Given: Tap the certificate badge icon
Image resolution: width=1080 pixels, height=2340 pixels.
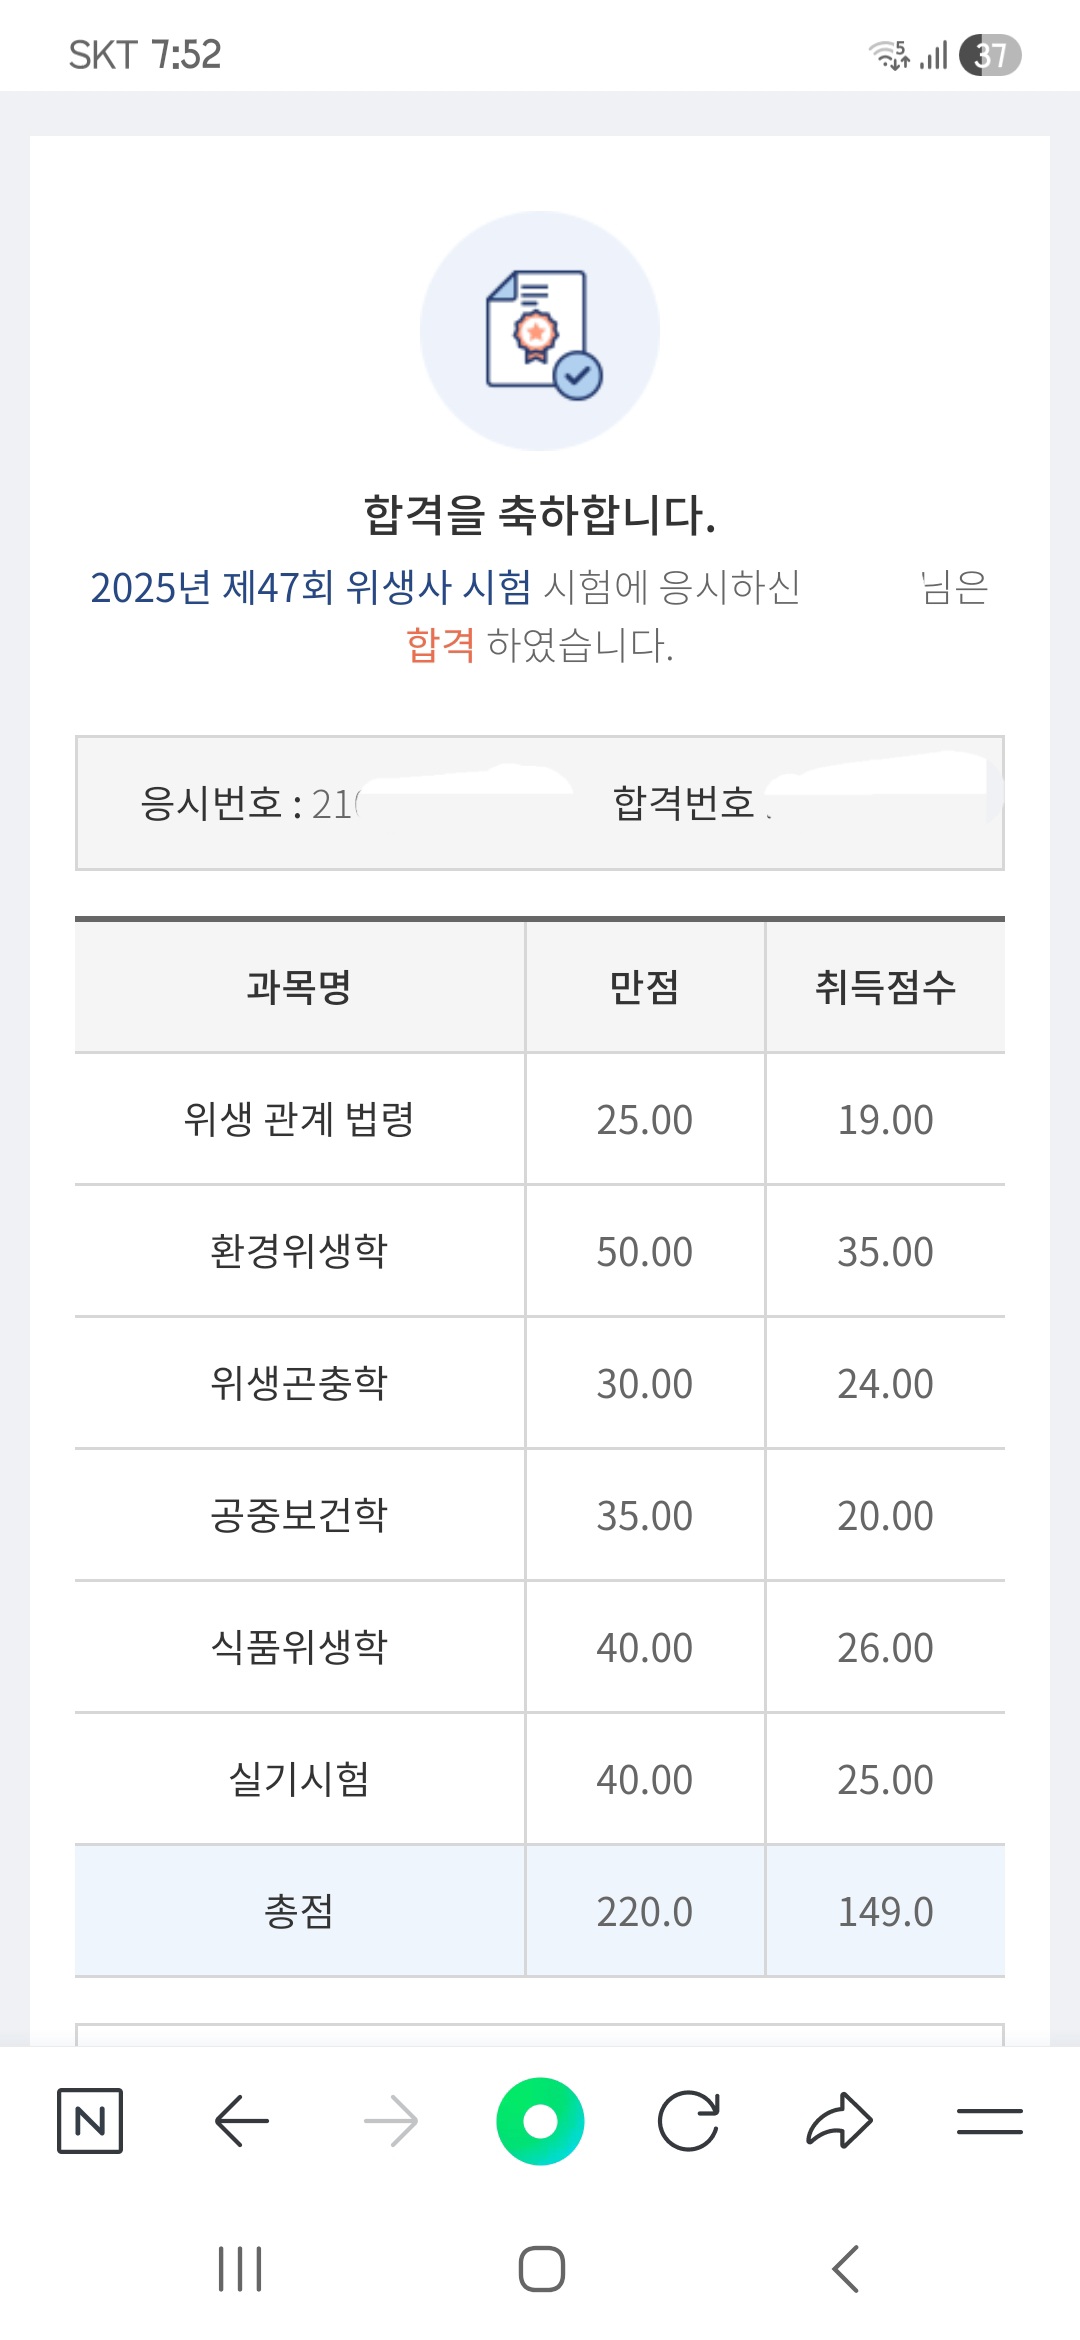Looking at the screenshot, I should tap(541, 332).
